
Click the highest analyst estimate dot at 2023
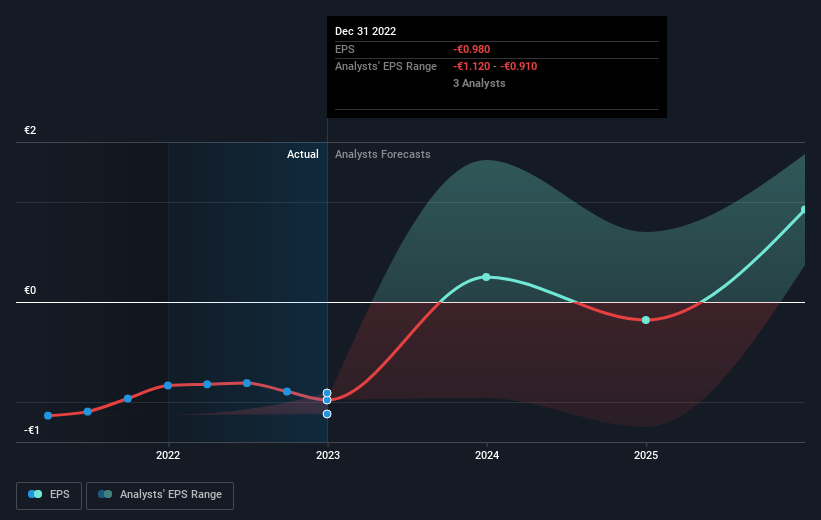[327, 393]
